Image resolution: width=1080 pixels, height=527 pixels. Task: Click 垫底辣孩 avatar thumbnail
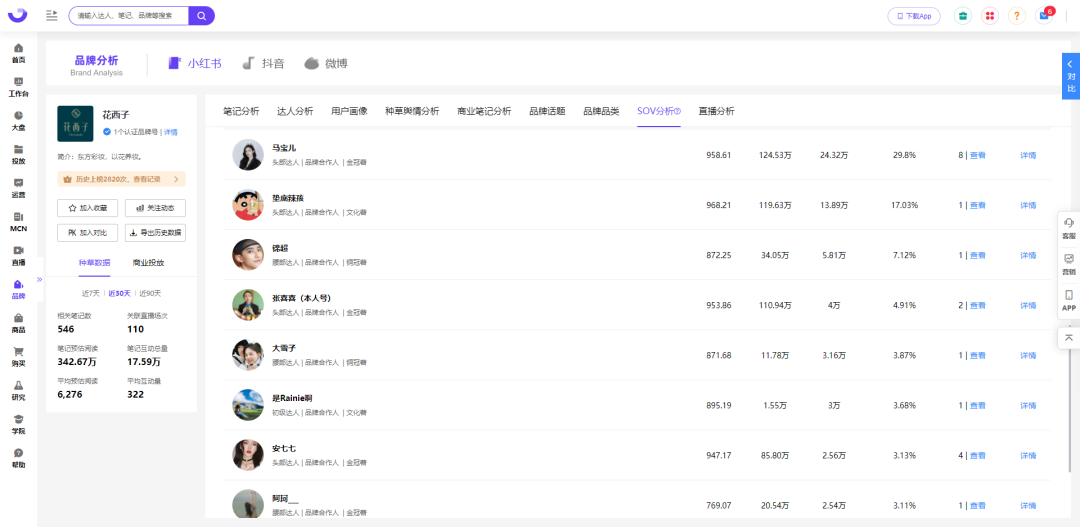point(248,205)
